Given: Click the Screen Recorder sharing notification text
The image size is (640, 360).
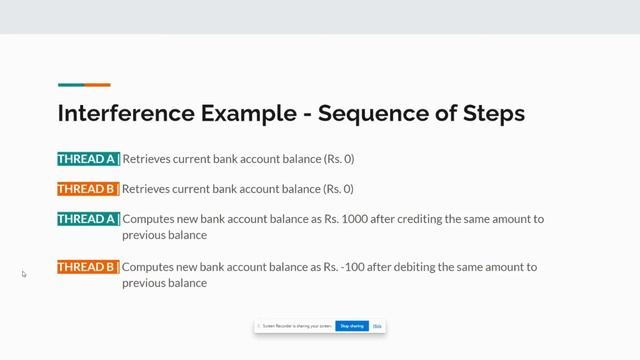Looking at the screenshot, I should (x=297, y=326).
